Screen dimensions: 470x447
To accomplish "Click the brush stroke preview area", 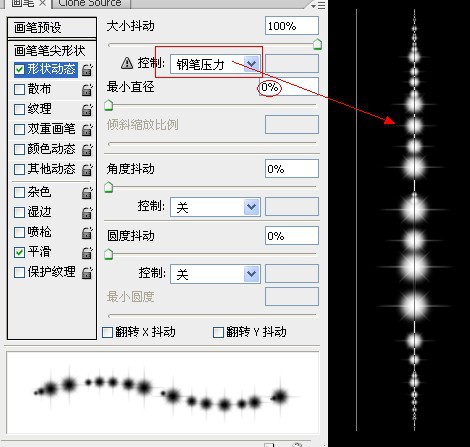I will tap(163, 393).
